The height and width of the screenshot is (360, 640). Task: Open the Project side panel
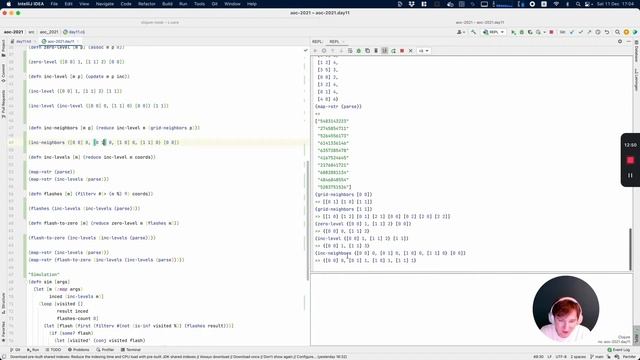tap(3, 49)
